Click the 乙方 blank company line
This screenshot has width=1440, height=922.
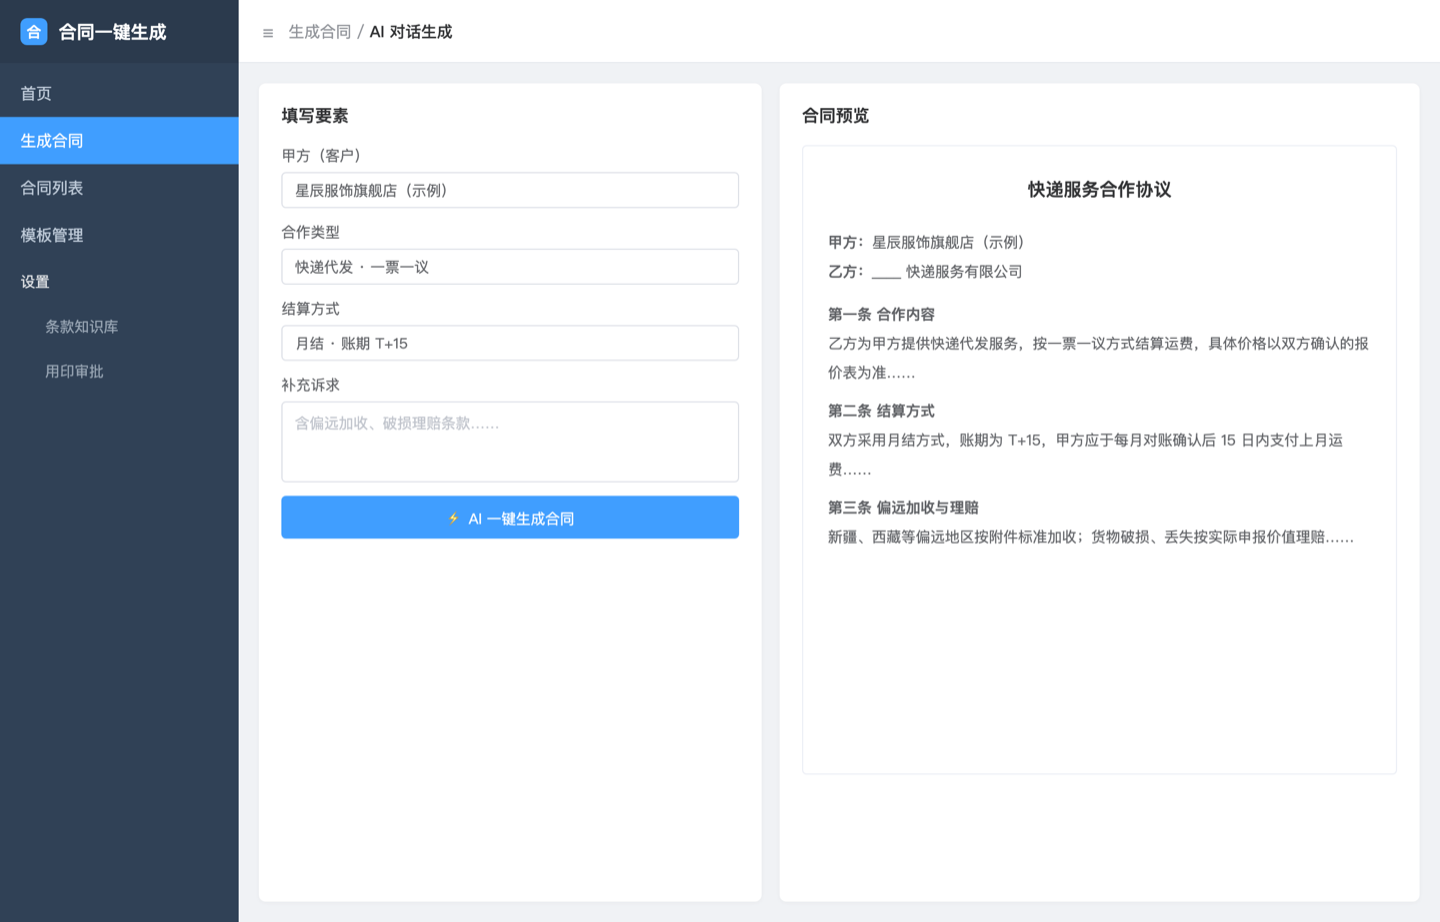click(x=925, y=271)
